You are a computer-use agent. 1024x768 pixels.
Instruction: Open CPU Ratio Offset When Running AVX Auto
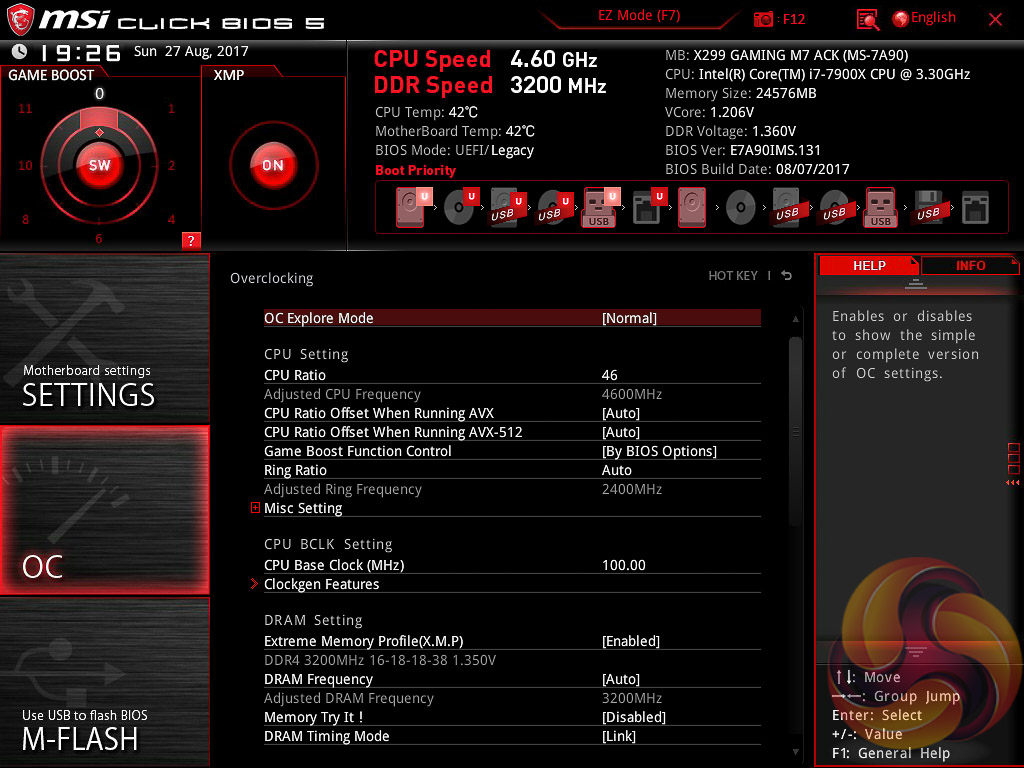tap(620, 413)
